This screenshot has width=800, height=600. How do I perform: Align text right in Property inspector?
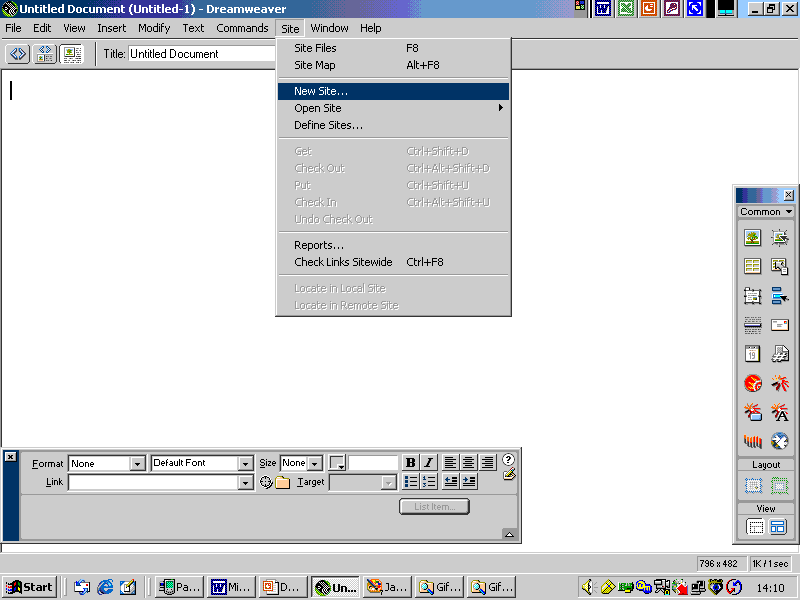487,463
